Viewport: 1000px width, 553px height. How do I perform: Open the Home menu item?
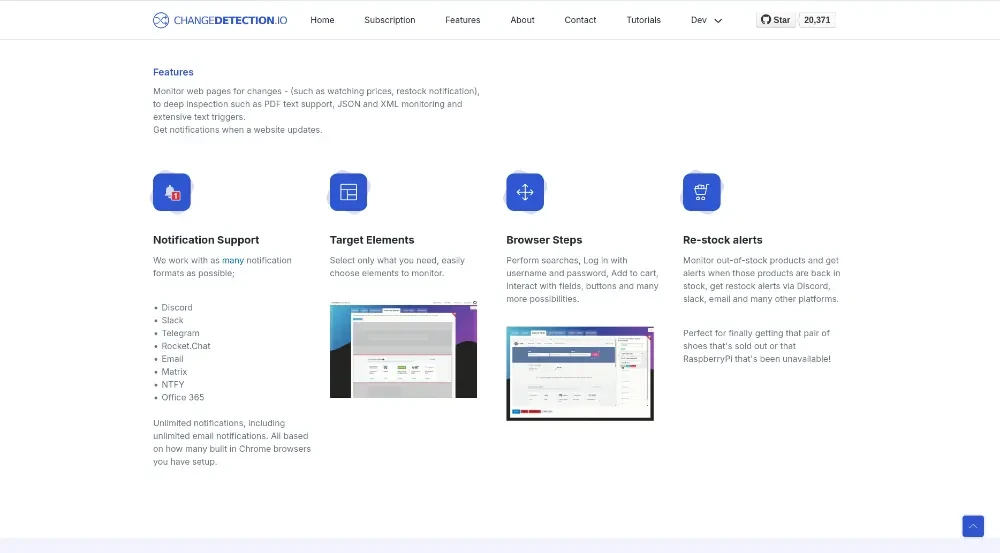pyautogui.click(x=322, y=20)
